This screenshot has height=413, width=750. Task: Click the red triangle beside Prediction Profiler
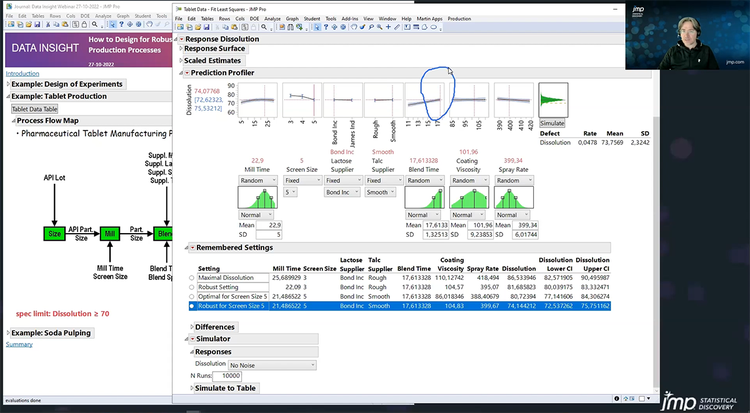188,73
